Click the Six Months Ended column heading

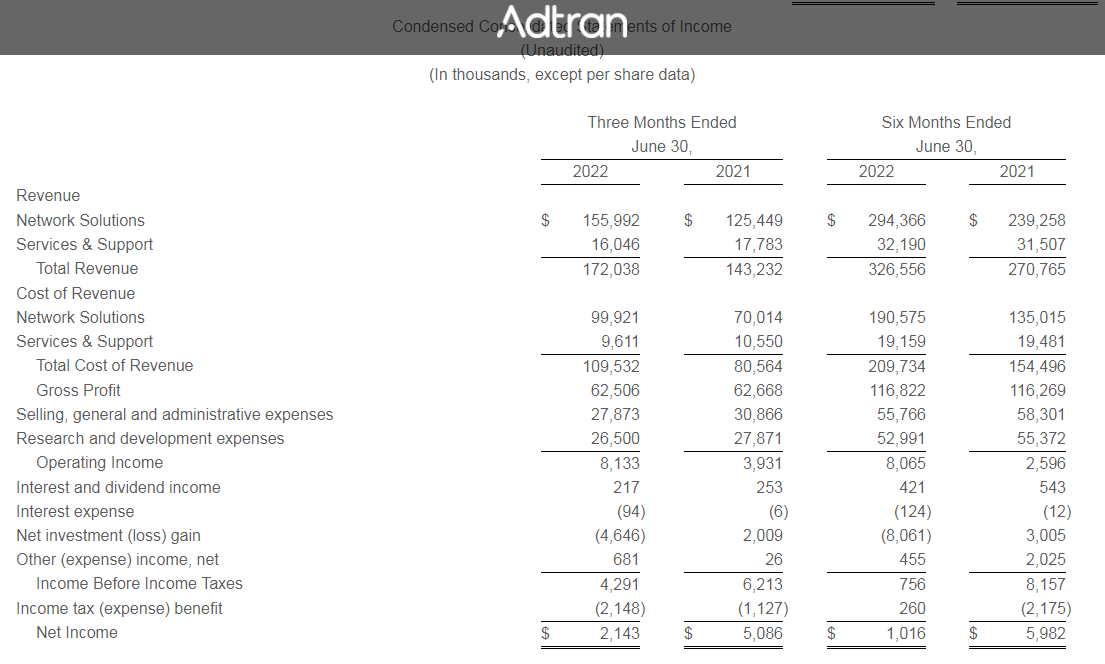pos(945,123)
